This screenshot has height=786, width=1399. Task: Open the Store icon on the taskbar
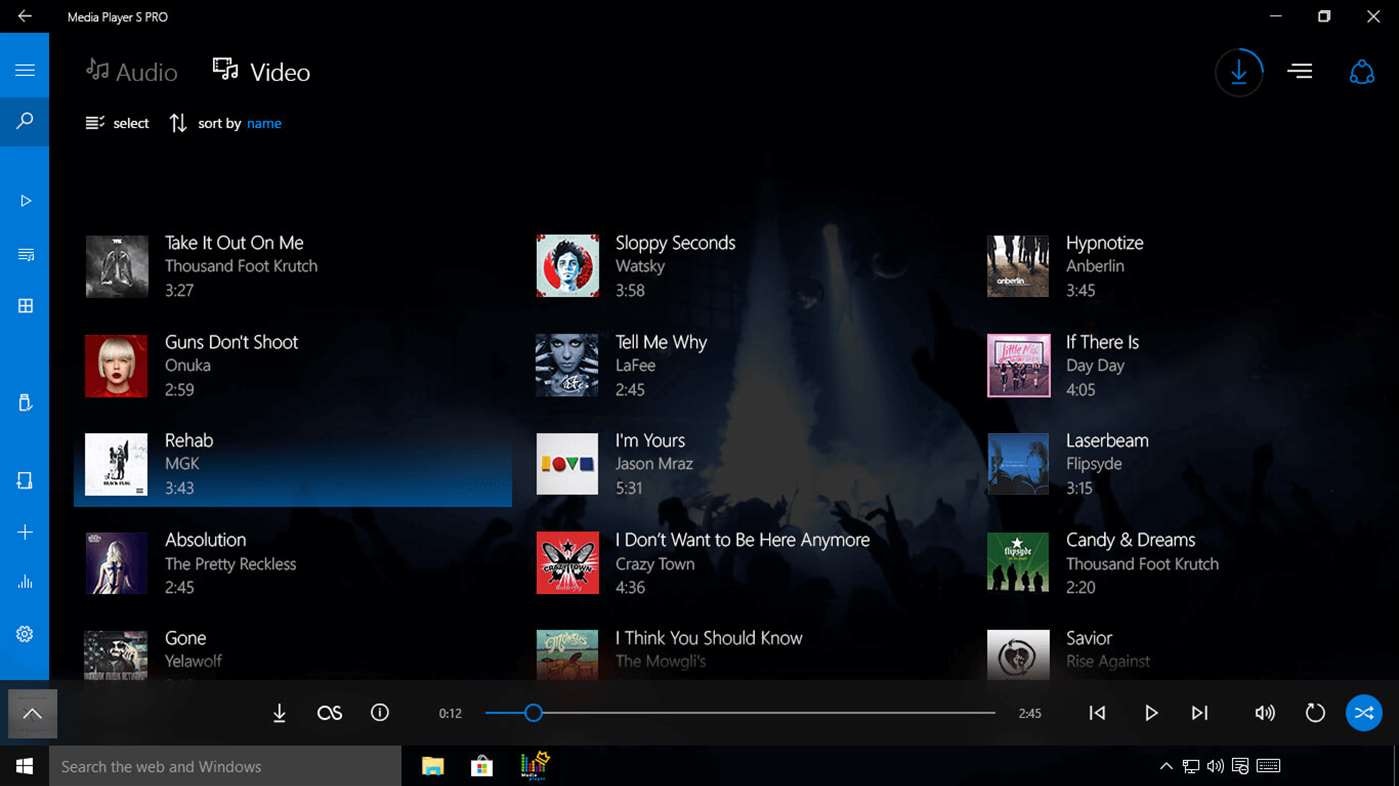(482, 766)
